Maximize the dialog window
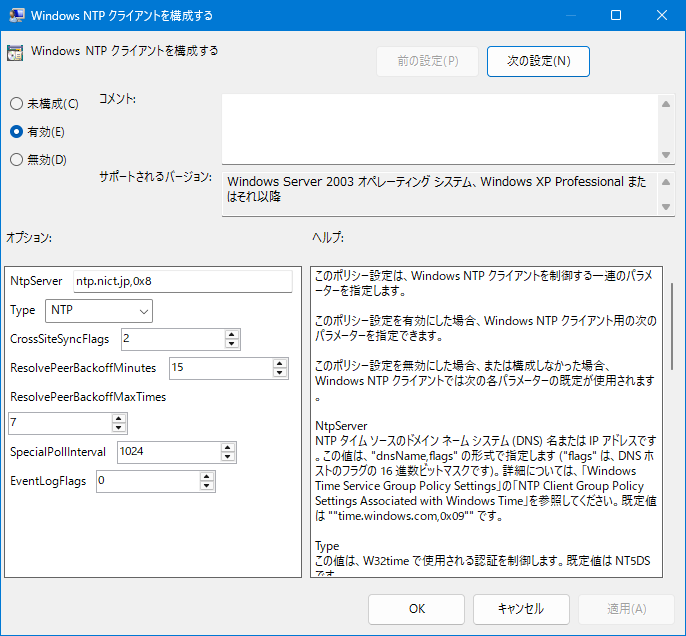 [x=616, y=15]
